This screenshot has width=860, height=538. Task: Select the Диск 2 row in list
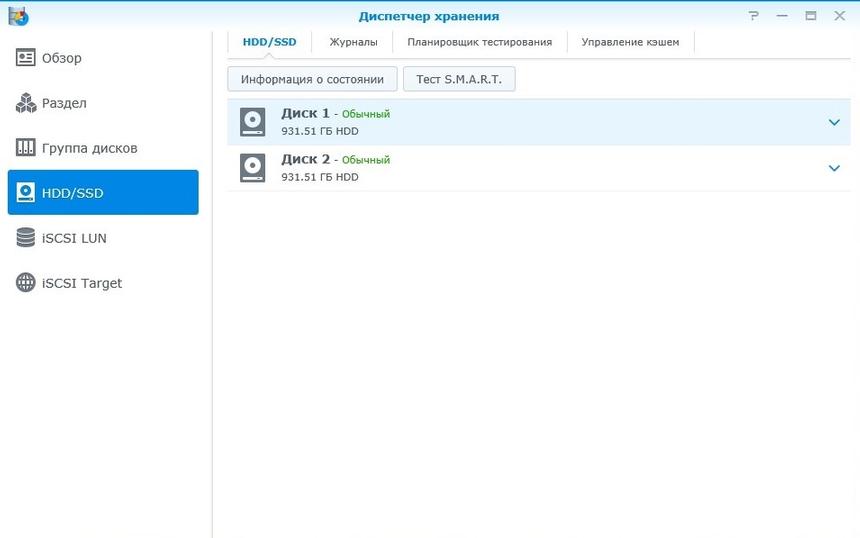click(540, 168)
